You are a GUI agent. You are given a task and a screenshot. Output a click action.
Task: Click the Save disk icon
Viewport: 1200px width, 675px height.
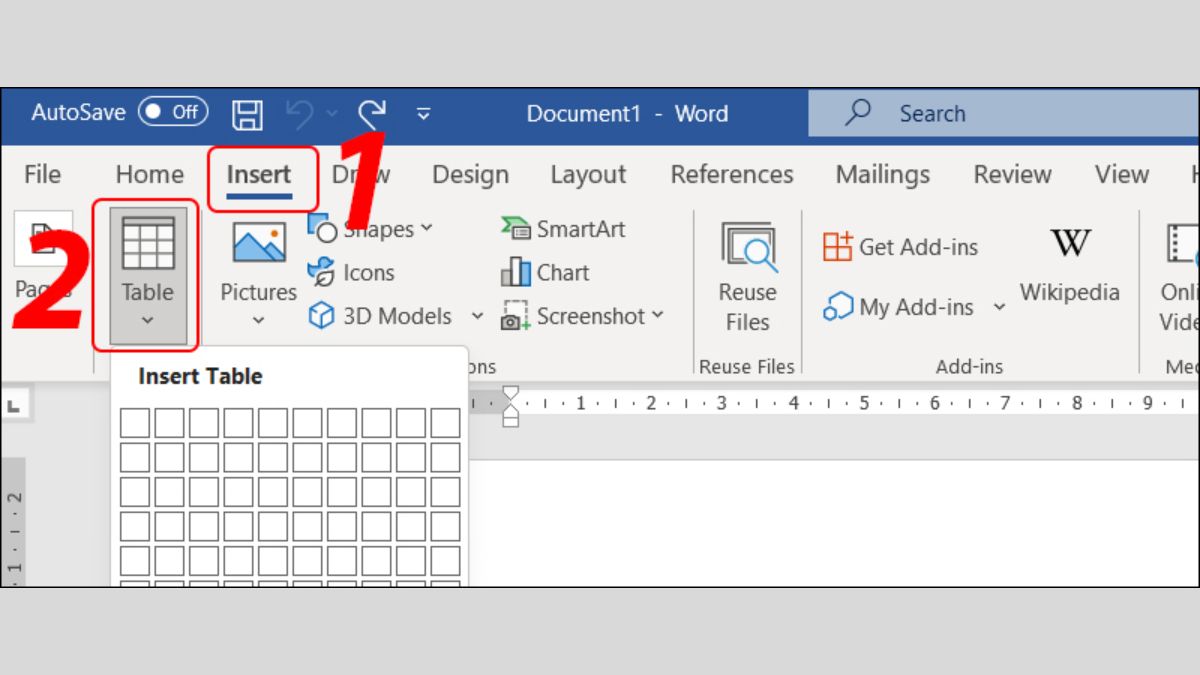click(247, 114)
